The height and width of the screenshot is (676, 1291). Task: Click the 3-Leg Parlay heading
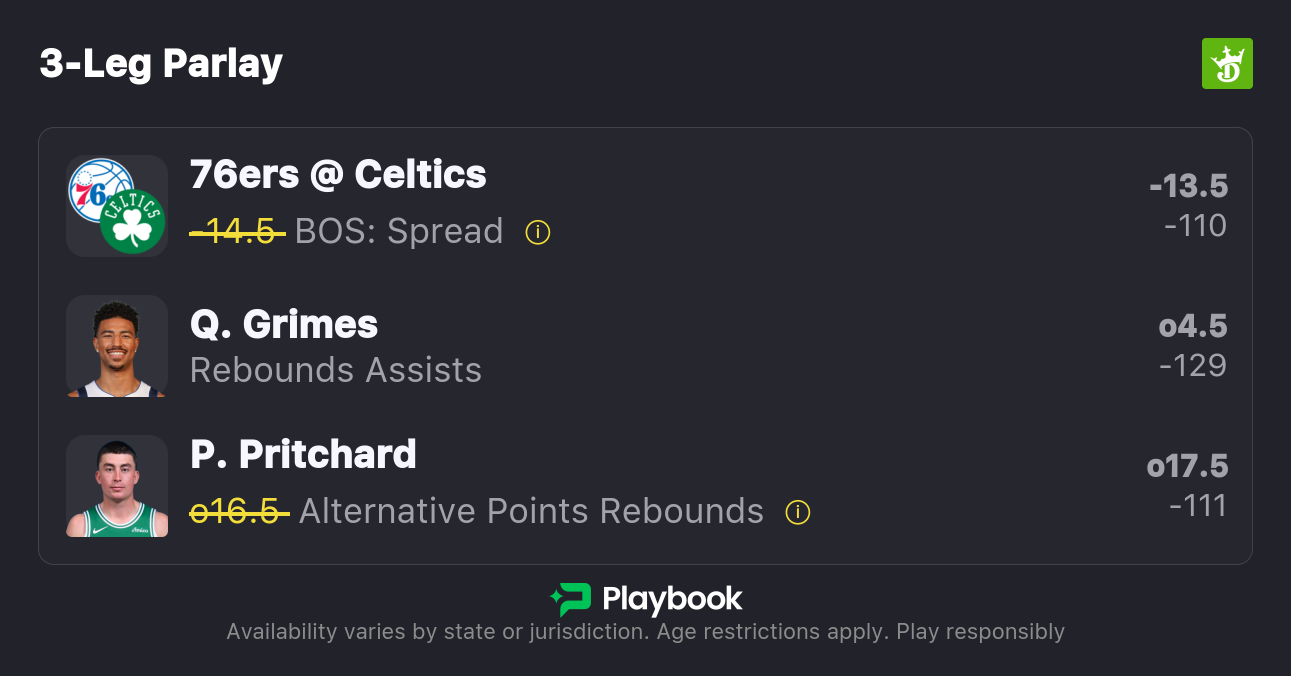pos(161,64)
